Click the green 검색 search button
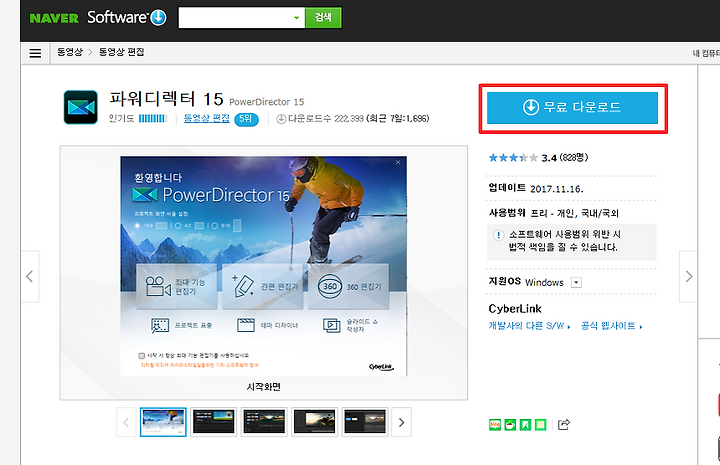This screenshot has height=465, width=720. click(x=323, y=17)
